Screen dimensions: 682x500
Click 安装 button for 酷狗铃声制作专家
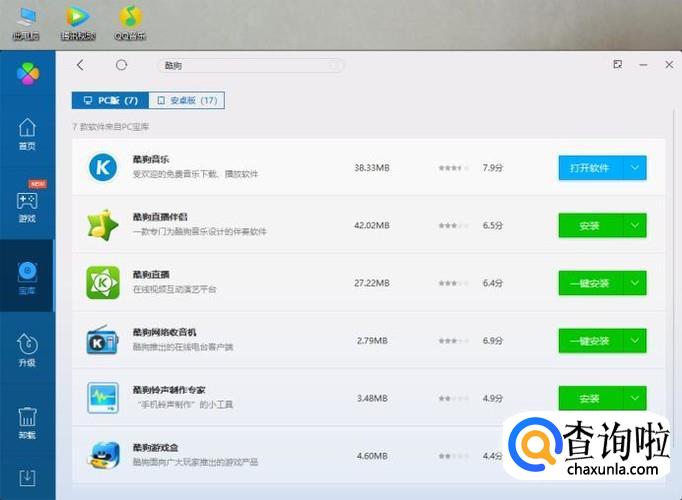tap(591, 398)
